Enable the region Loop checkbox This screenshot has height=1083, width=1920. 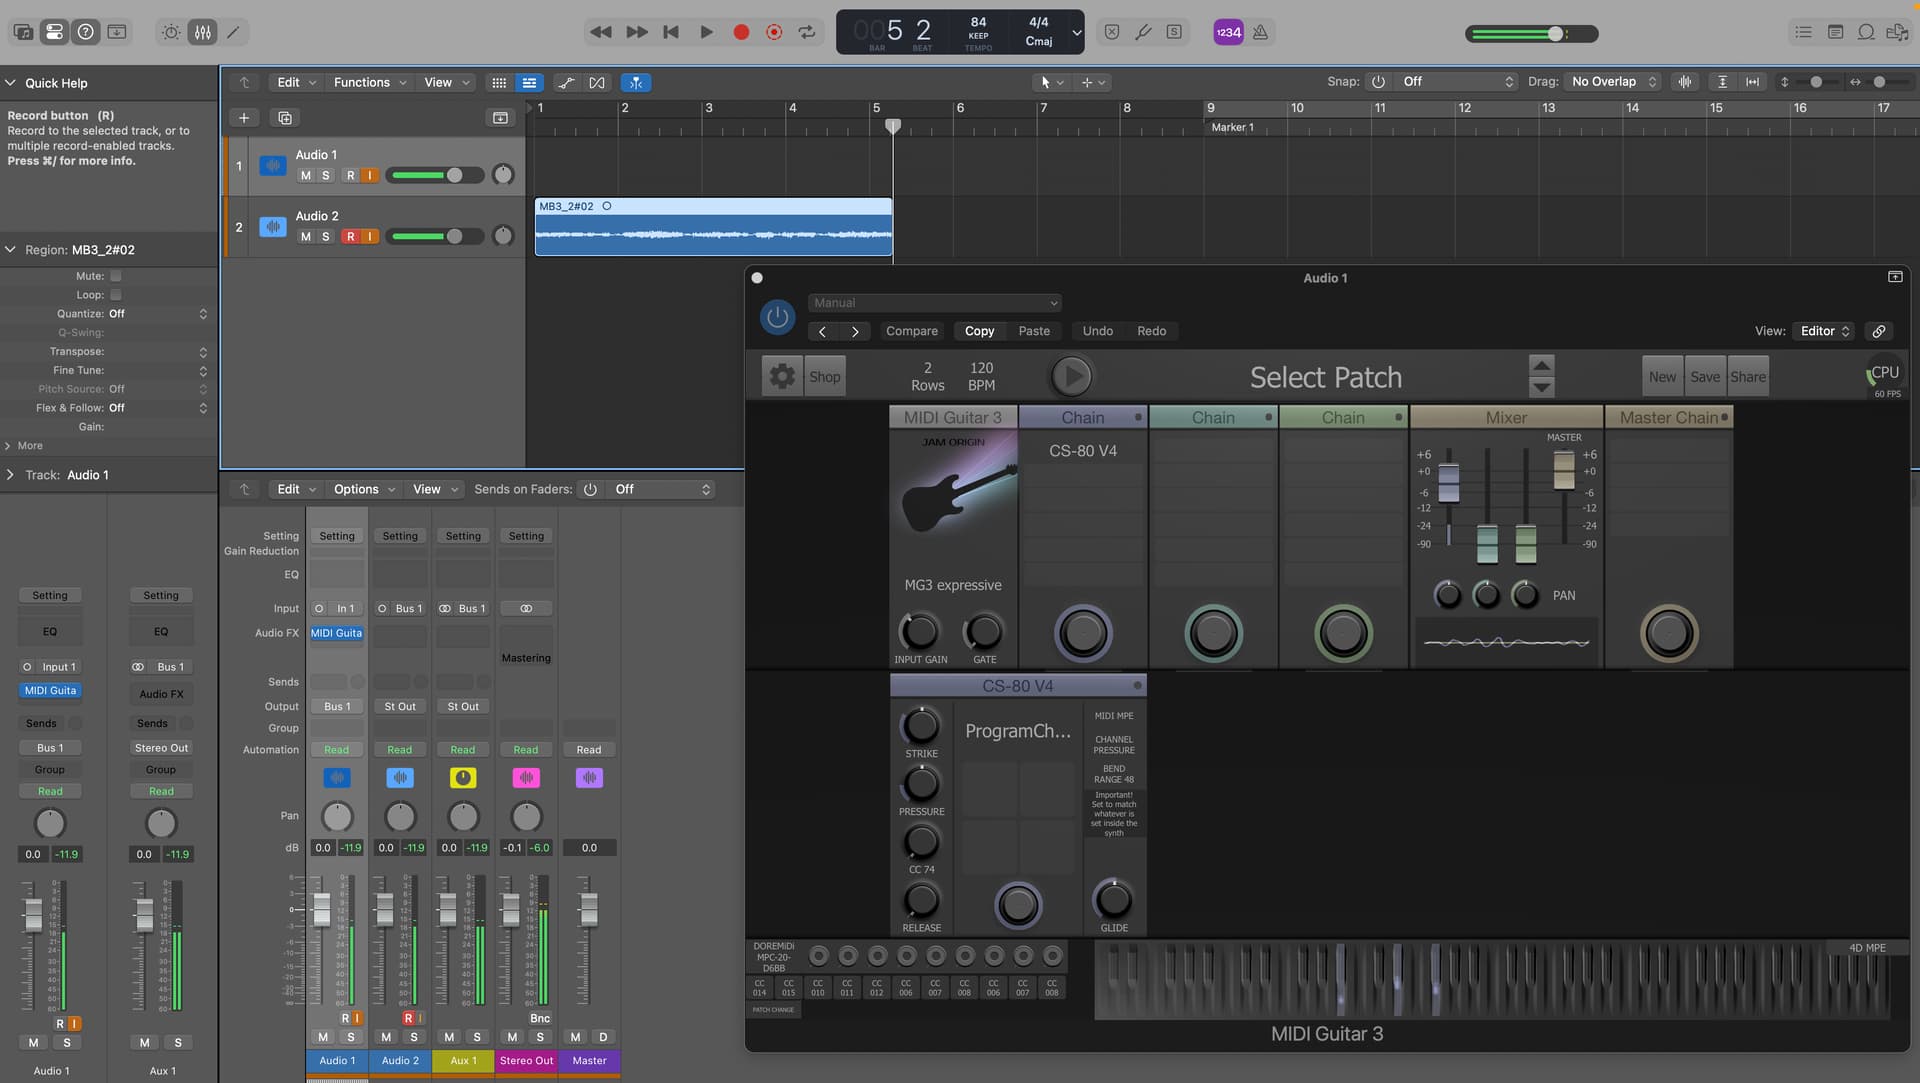click(116, 295)
